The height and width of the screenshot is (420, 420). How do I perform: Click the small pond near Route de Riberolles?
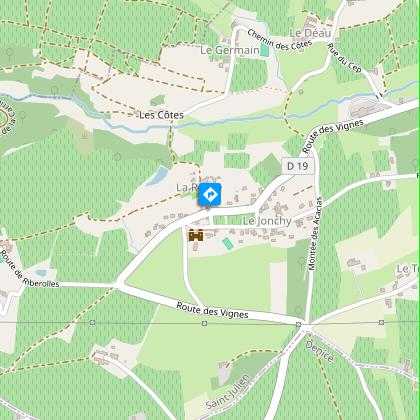coord(41,273)
